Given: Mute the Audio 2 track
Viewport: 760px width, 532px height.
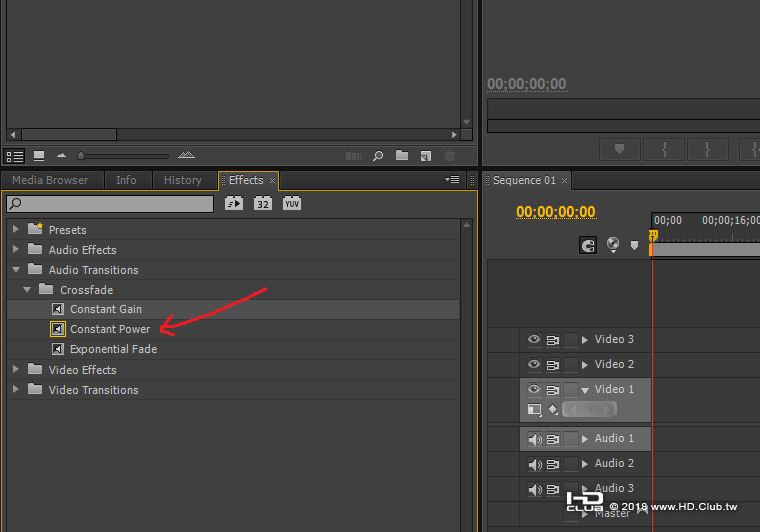Looking at the screenshot, I should (535, 464).
